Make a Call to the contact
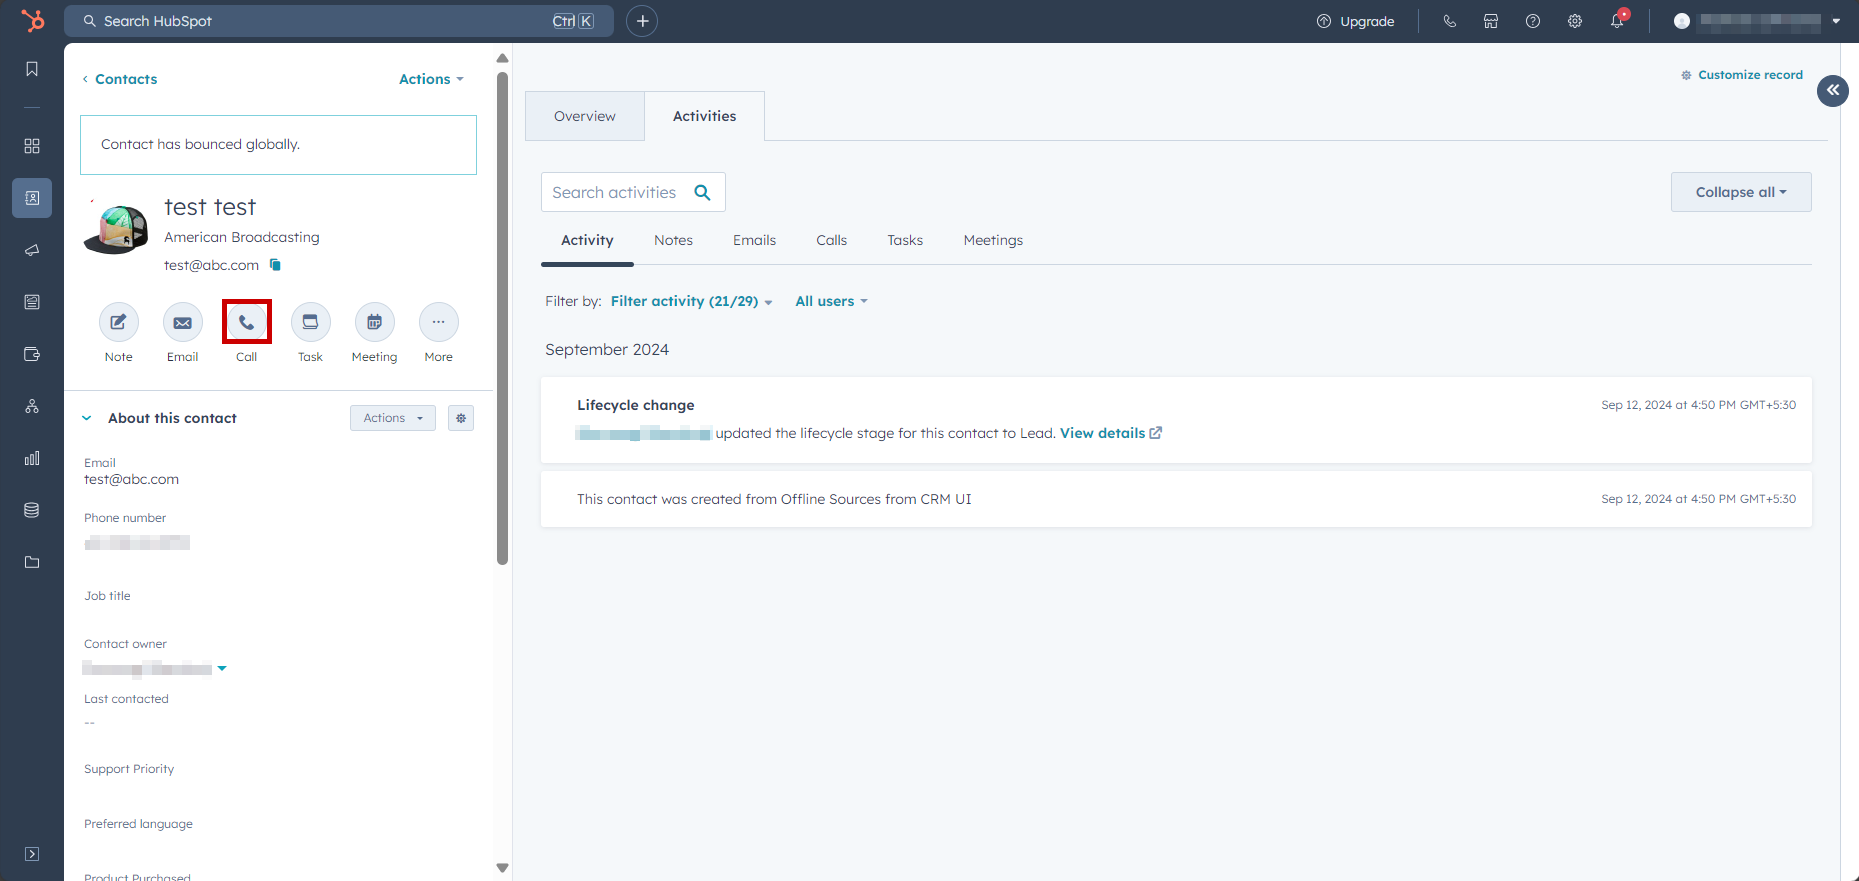 247,322
